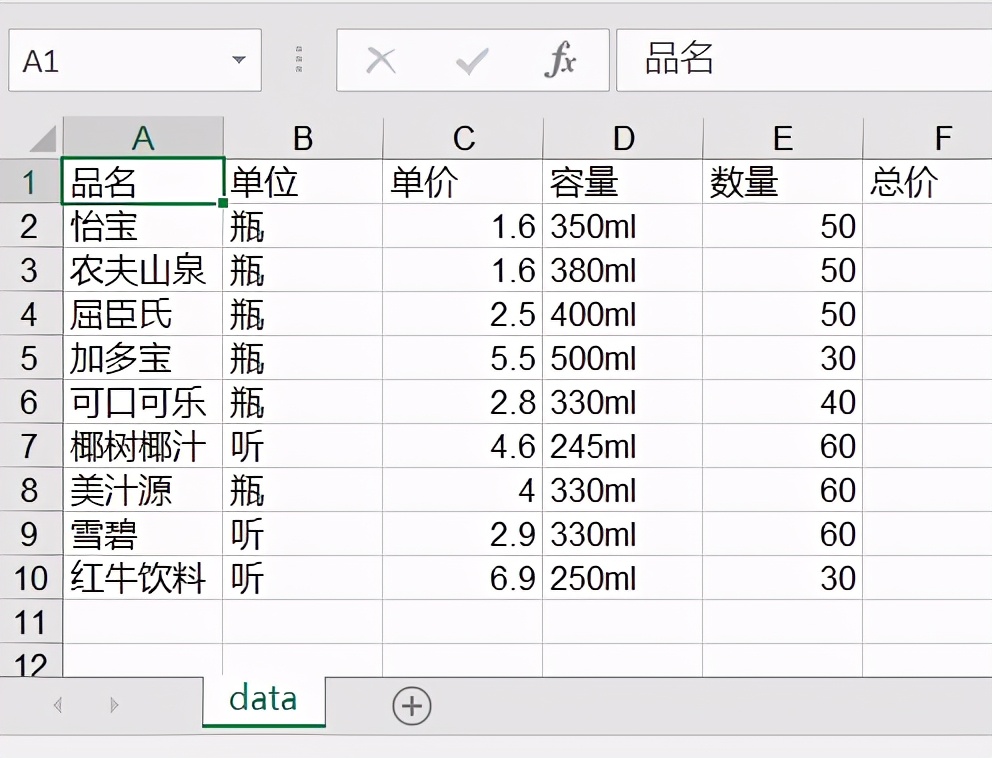This screenshot has width=992, height=758.
Task: Select column D header
Action: point(623,138)
